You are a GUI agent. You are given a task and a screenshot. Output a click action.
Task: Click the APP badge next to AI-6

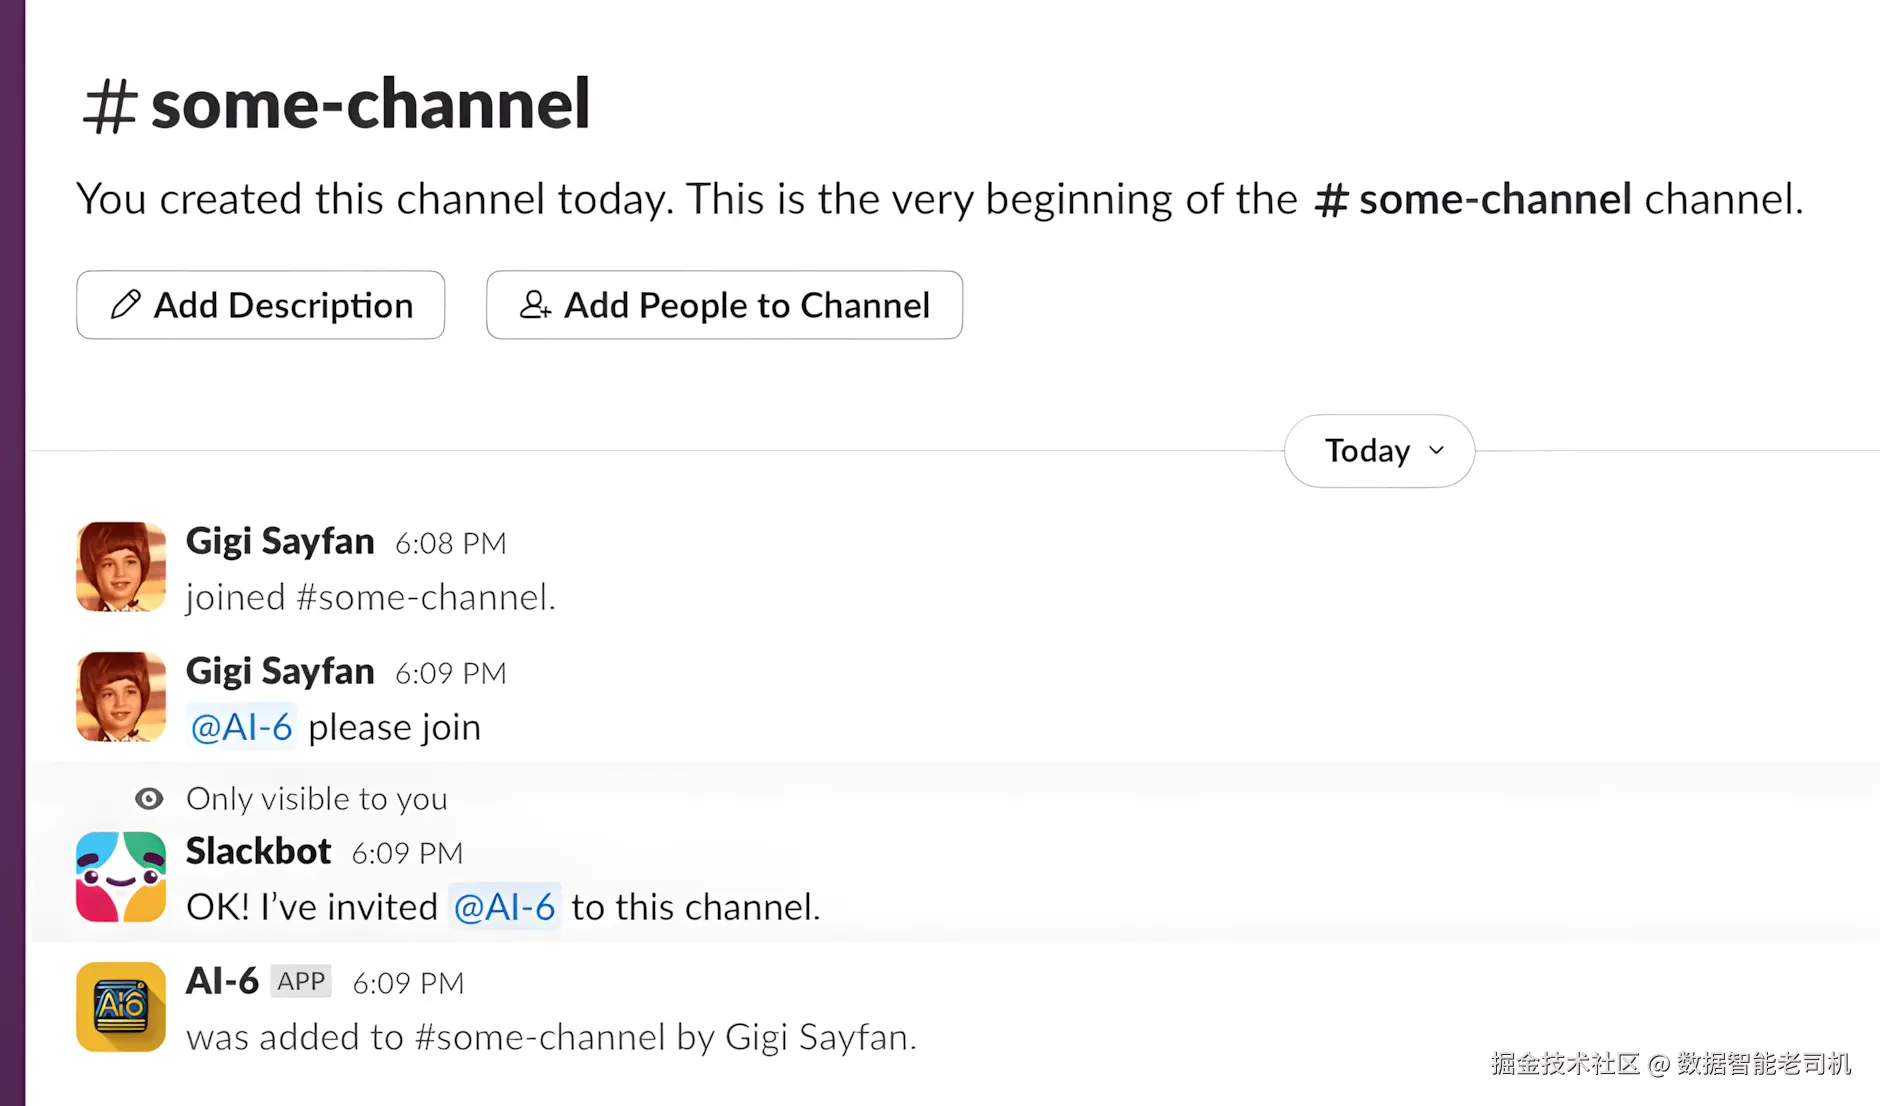tap(301, 982)
